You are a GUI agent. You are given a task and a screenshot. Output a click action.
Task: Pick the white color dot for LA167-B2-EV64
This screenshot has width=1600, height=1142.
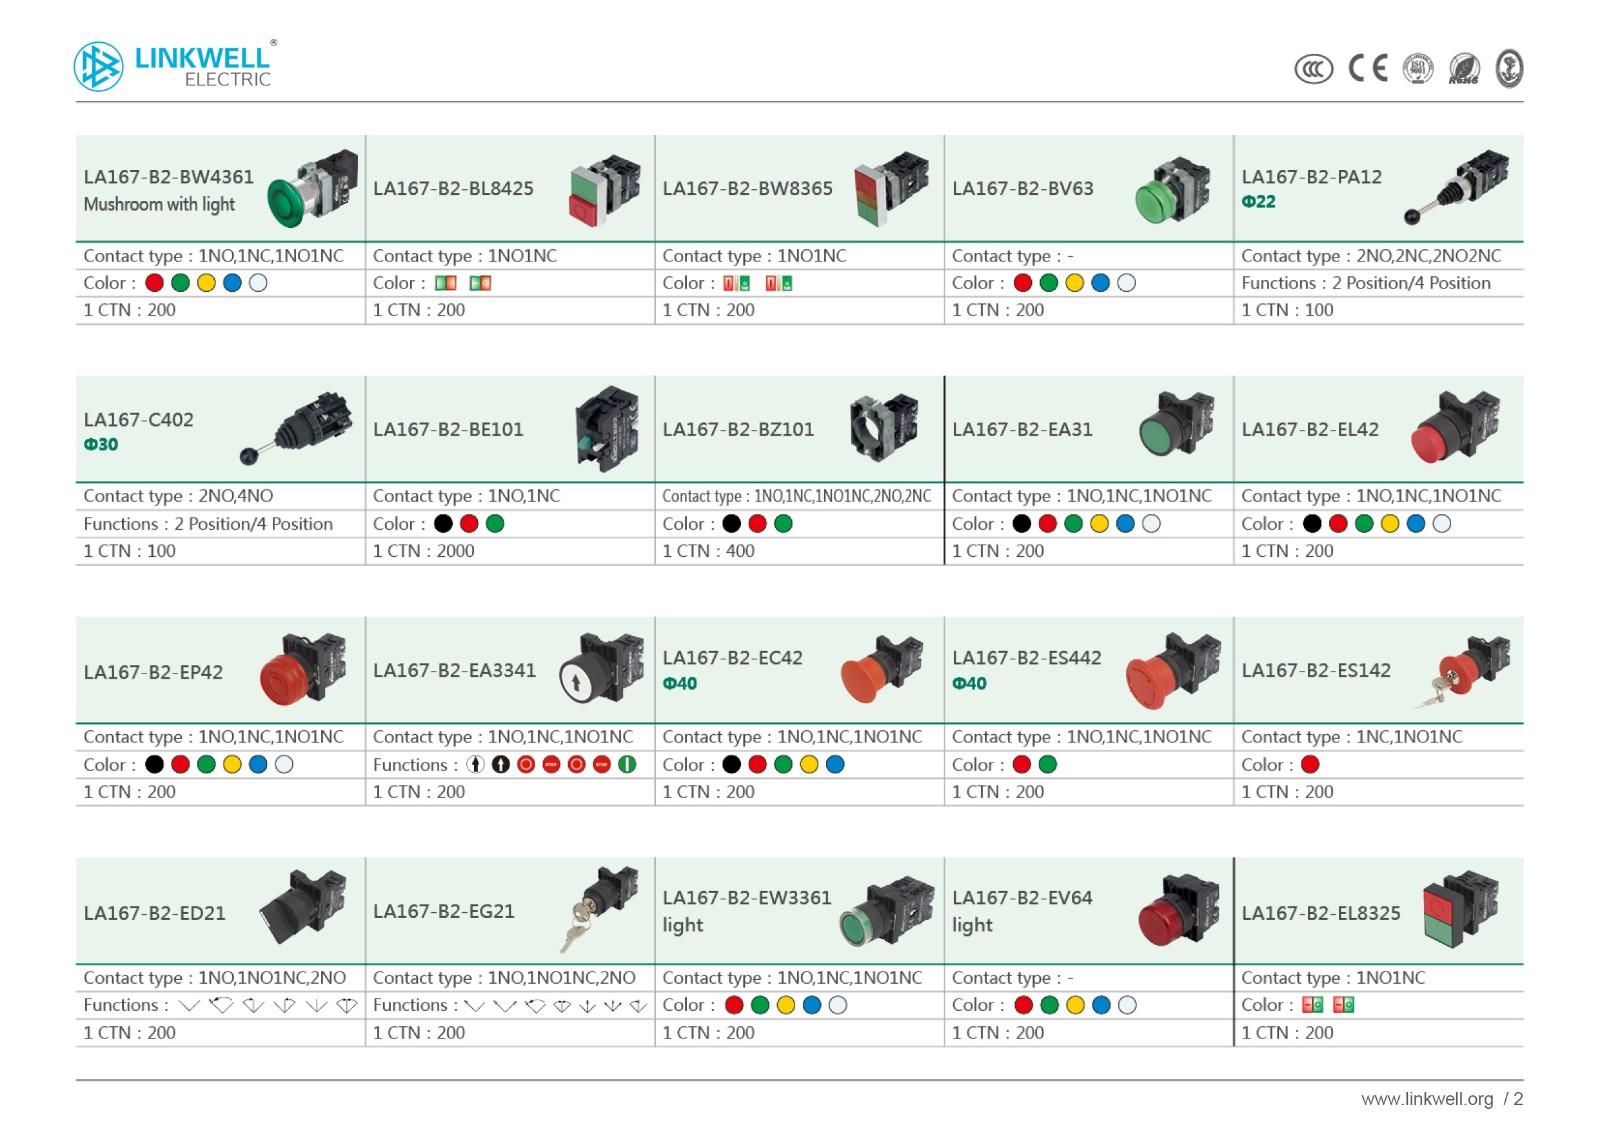click(x=1128, y=1005)
